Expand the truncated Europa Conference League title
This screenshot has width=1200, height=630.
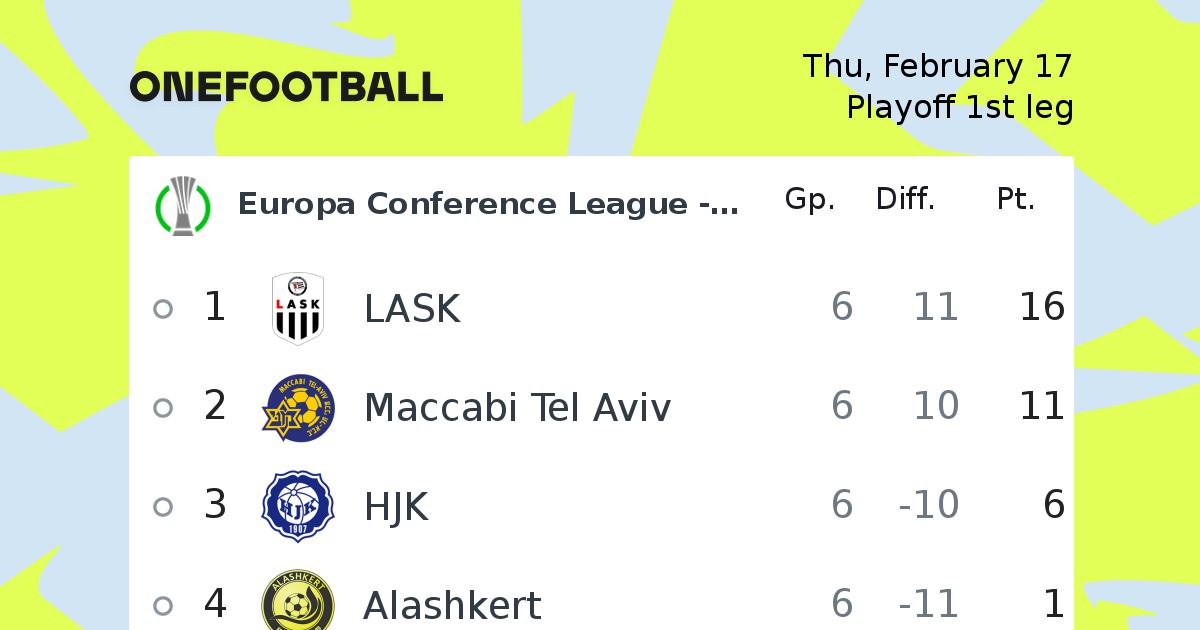click(x=488, y=204)
